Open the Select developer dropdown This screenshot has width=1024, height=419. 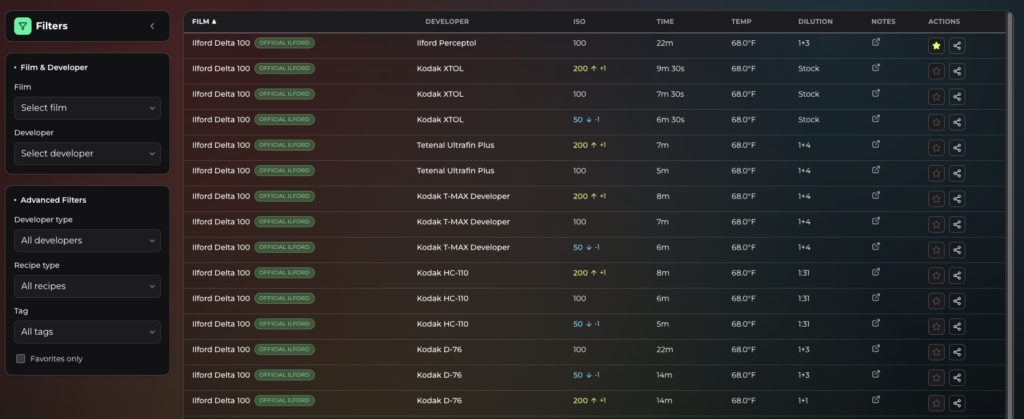point(87,153)
